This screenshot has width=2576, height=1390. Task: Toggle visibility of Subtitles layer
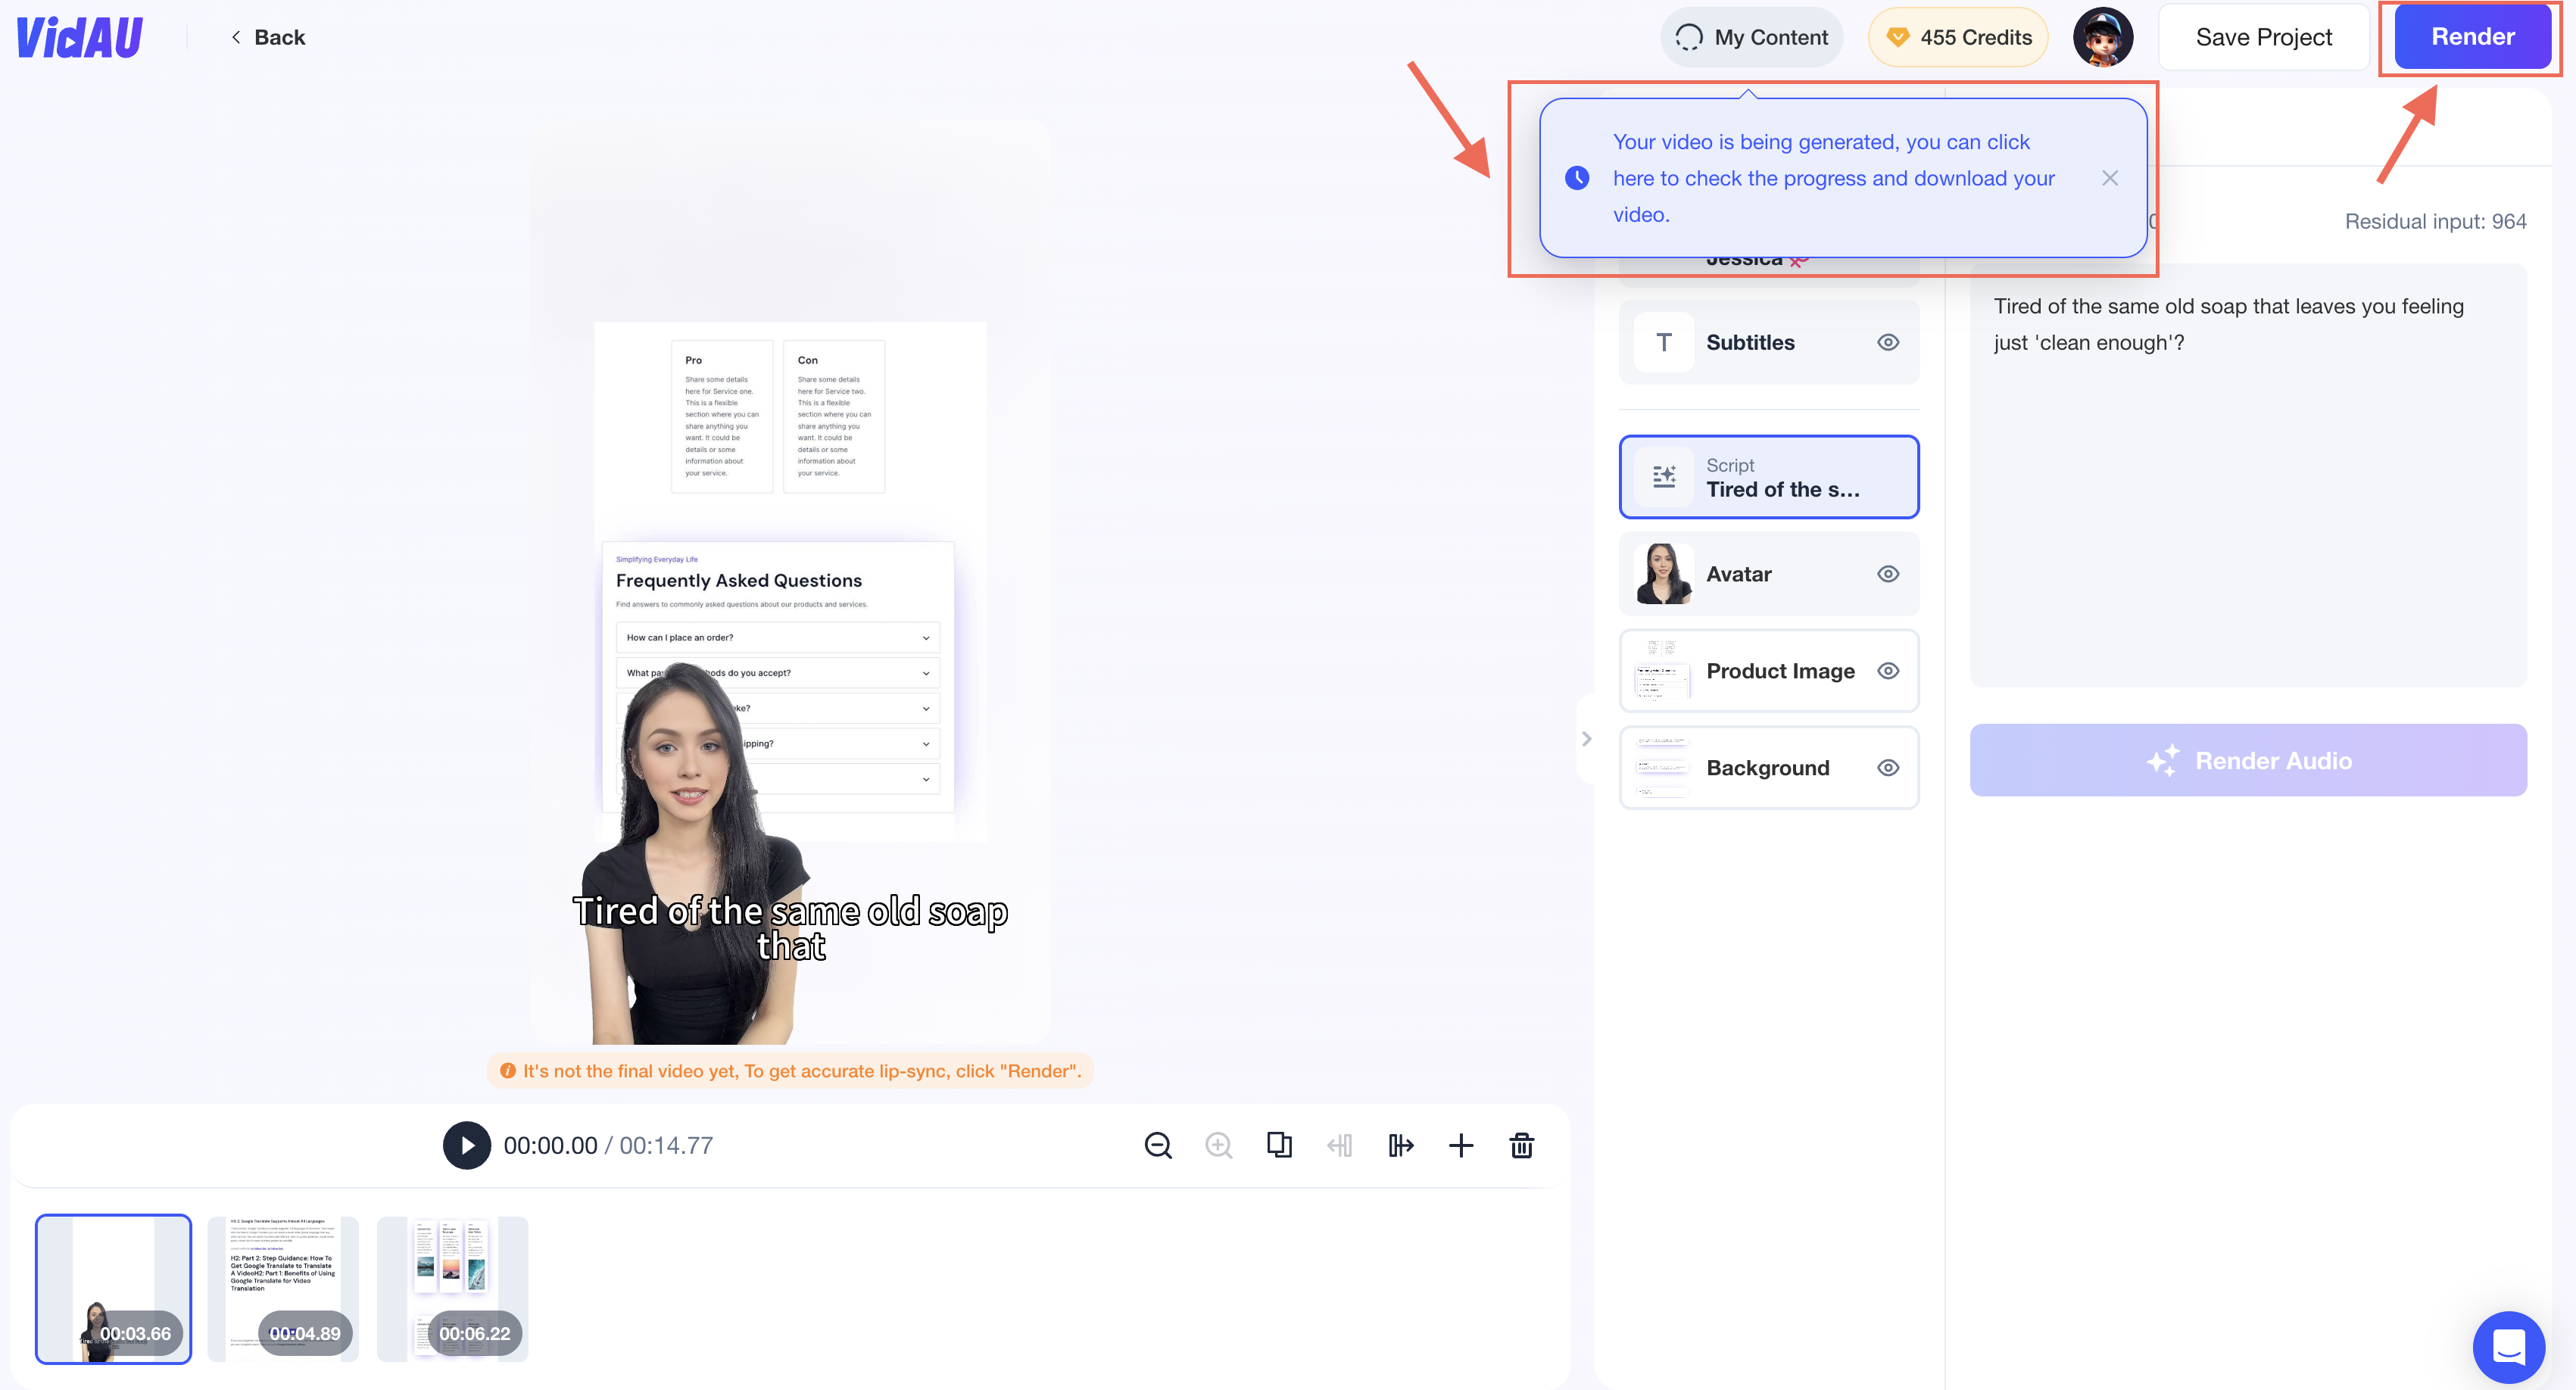[x=1888, y=344]
